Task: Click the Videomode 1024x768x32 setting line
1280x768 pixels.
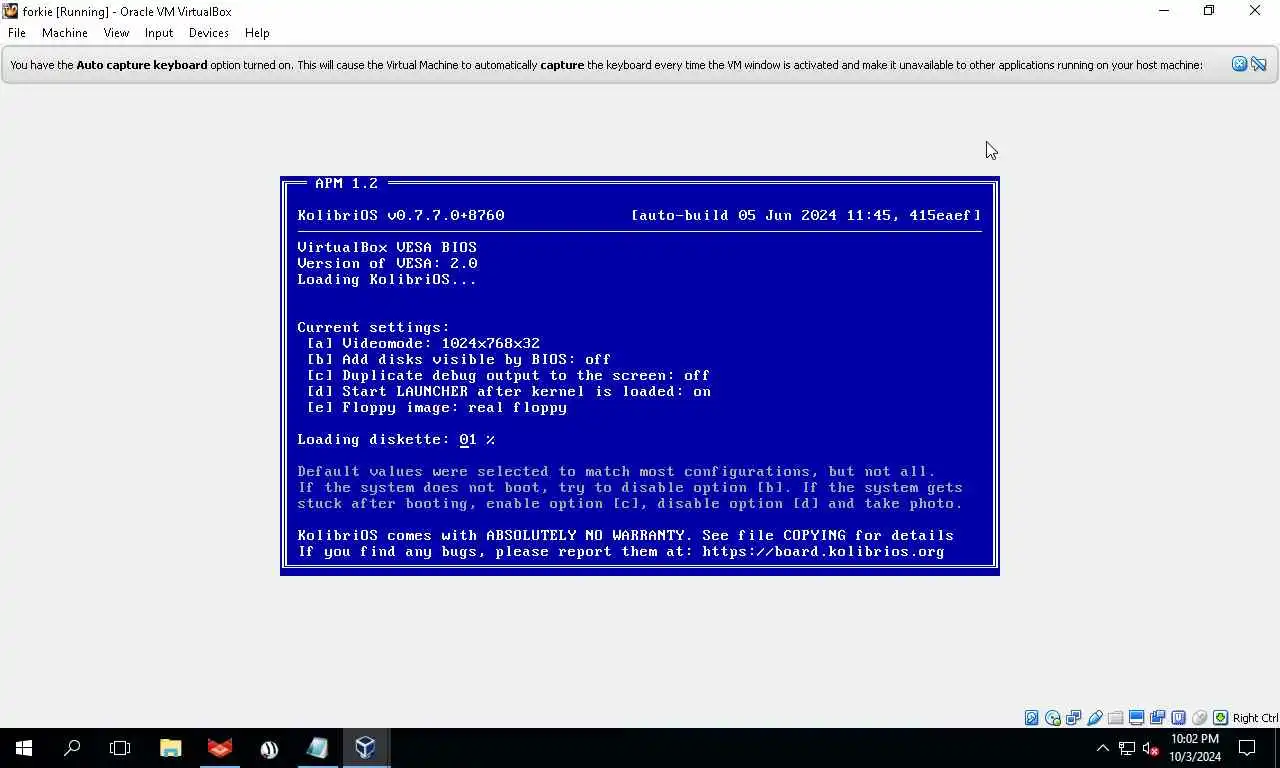Action: click(x=423, y=343)
